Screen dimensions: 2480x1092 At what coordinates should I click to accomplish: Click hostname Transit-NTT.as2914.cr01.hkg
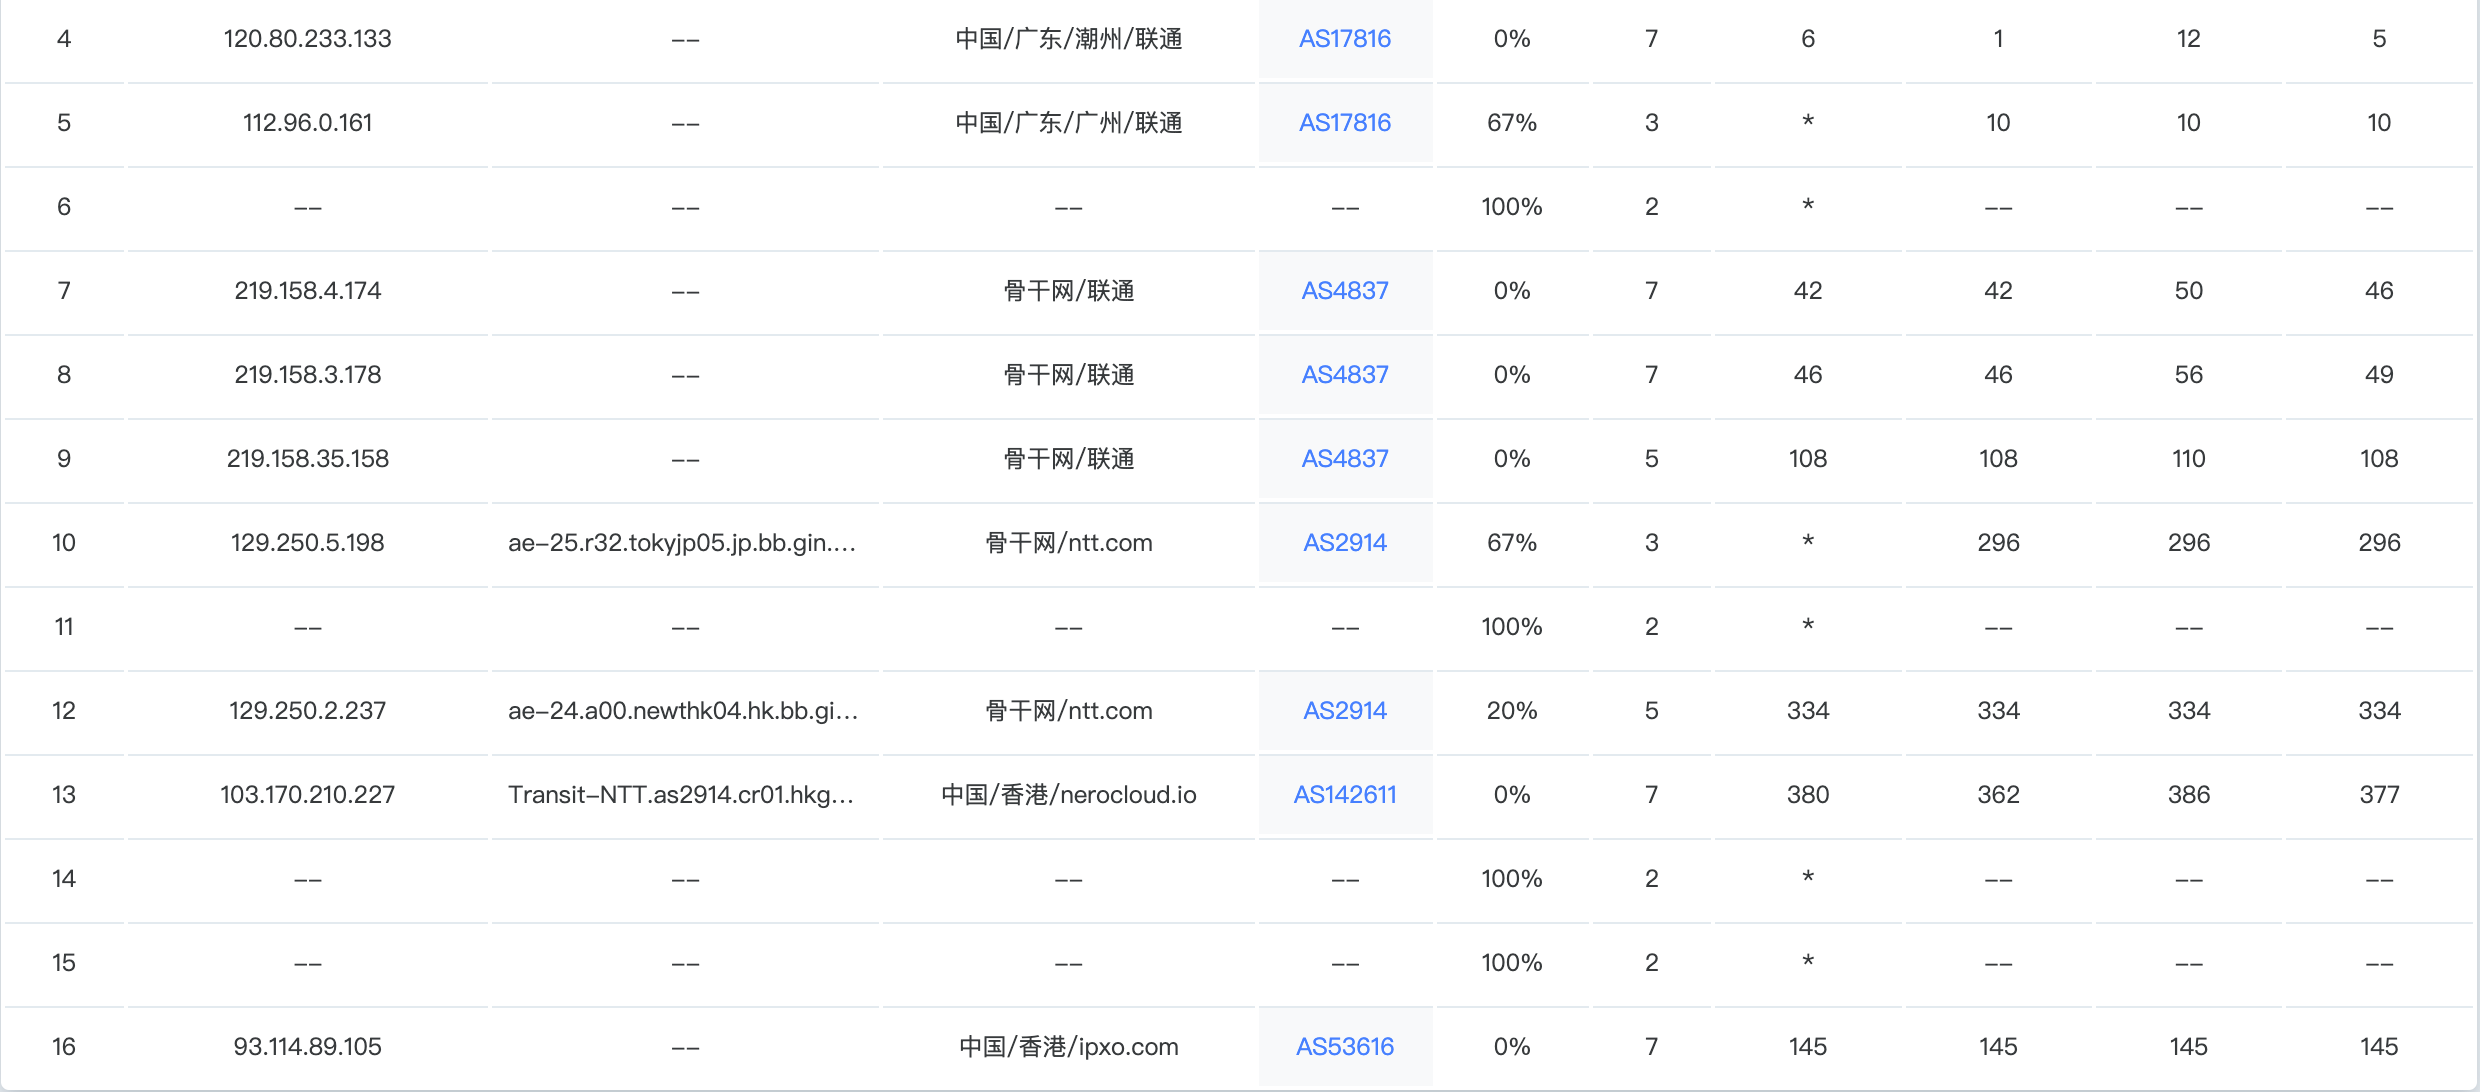(682, 795)
